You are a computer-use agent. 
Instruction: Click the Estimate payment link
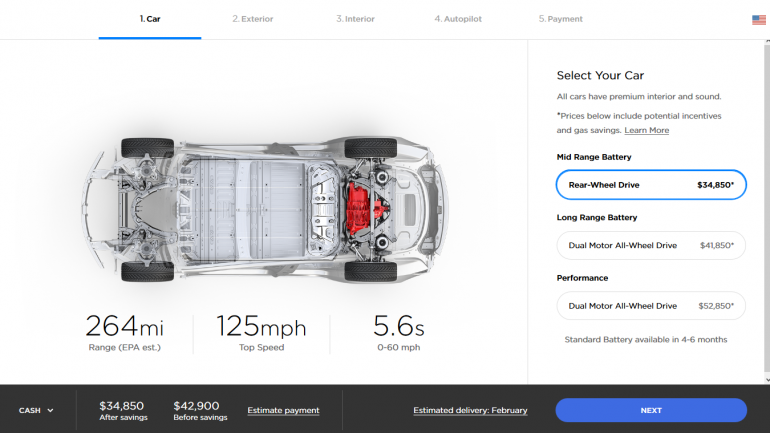coord(283,410)
